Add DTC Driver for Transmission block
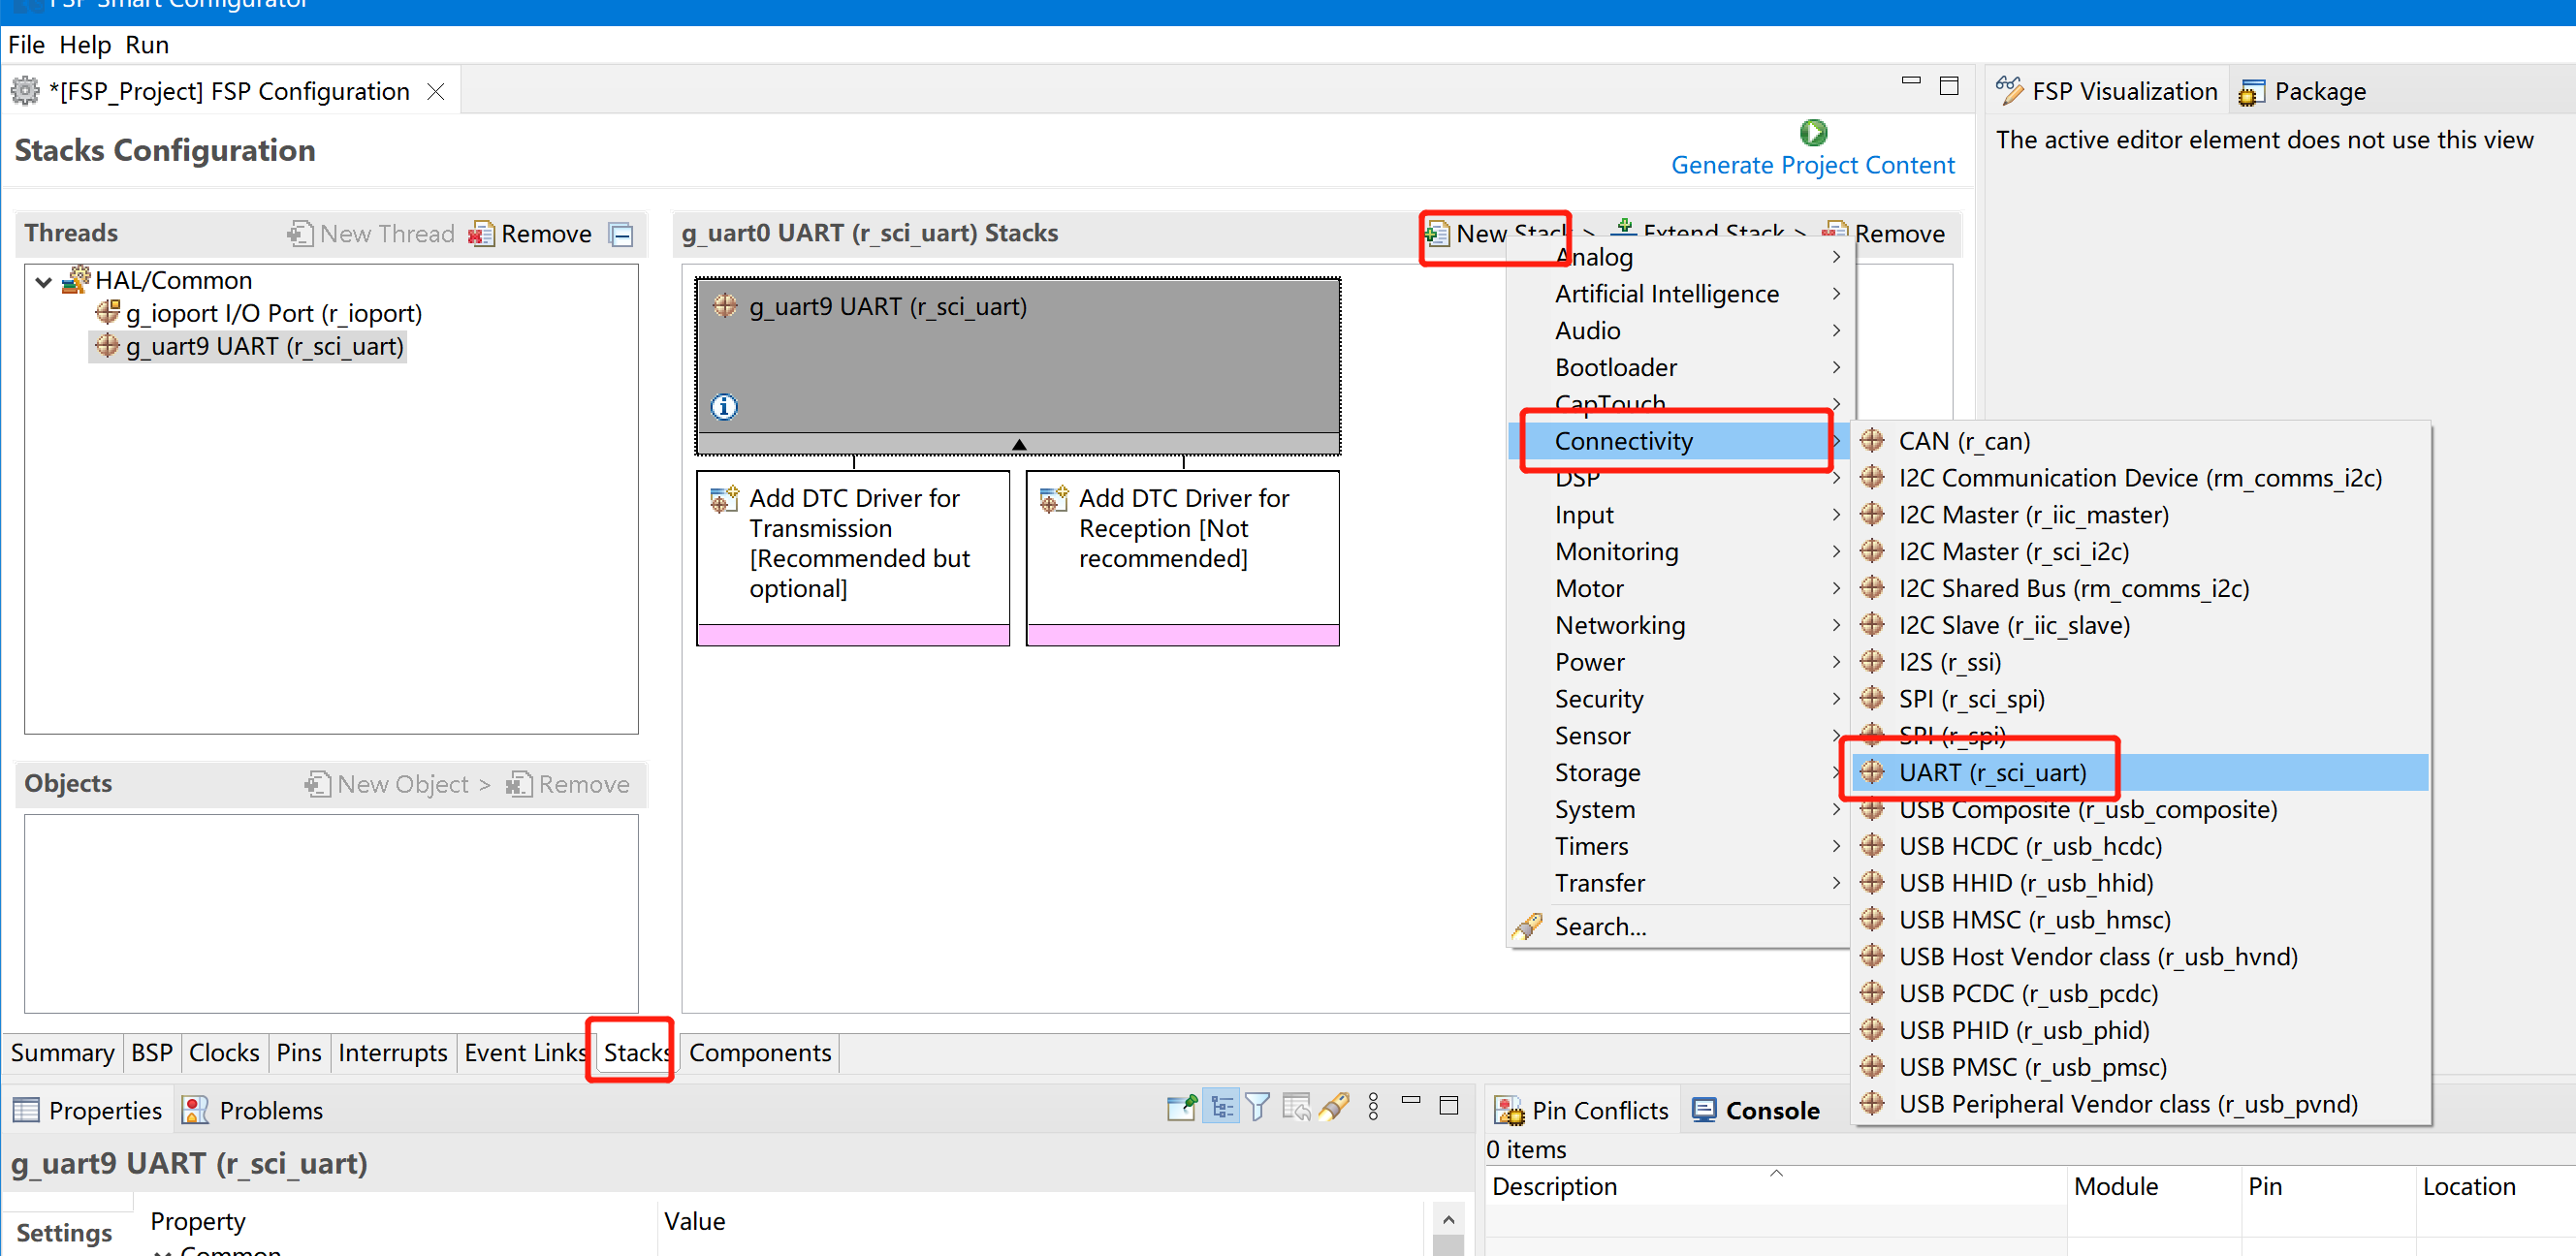The height and width of the screenshot is (1256, 2576). [x=853, y=558]
